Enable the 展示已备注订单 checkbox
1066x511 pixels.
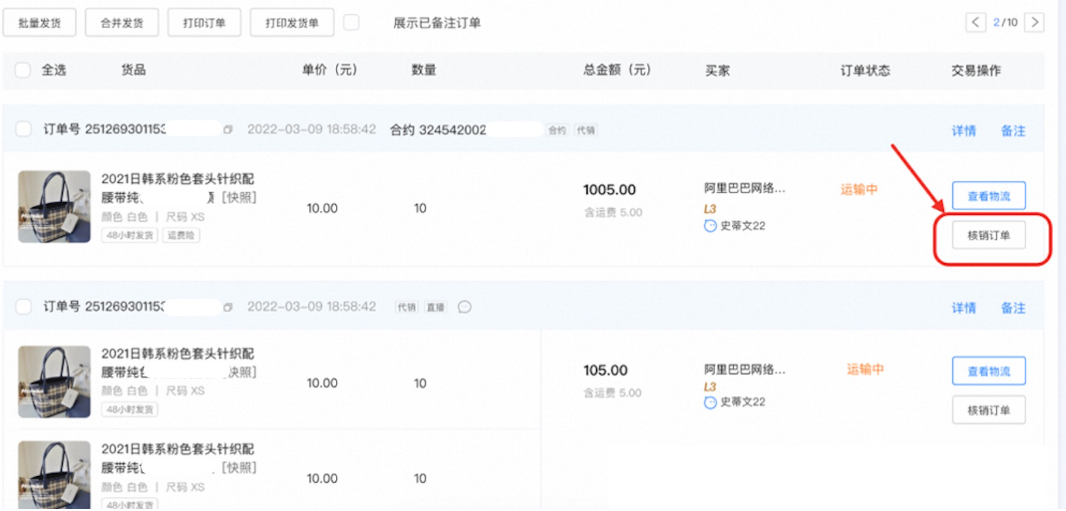351,22
